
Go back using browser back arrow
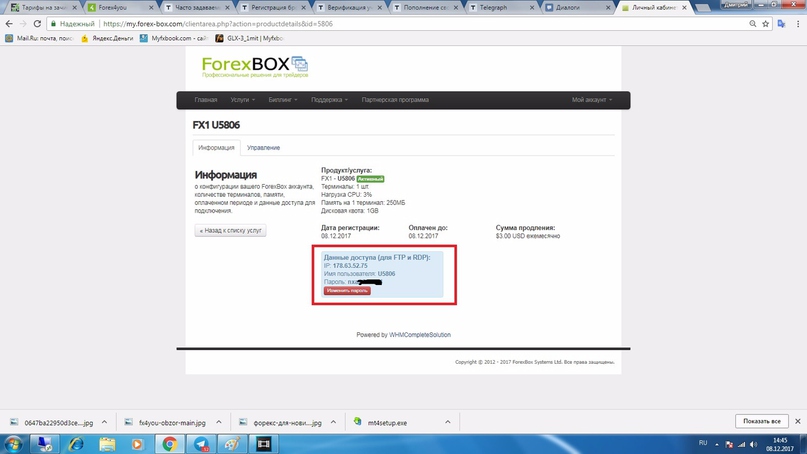(x=9, y=24)
